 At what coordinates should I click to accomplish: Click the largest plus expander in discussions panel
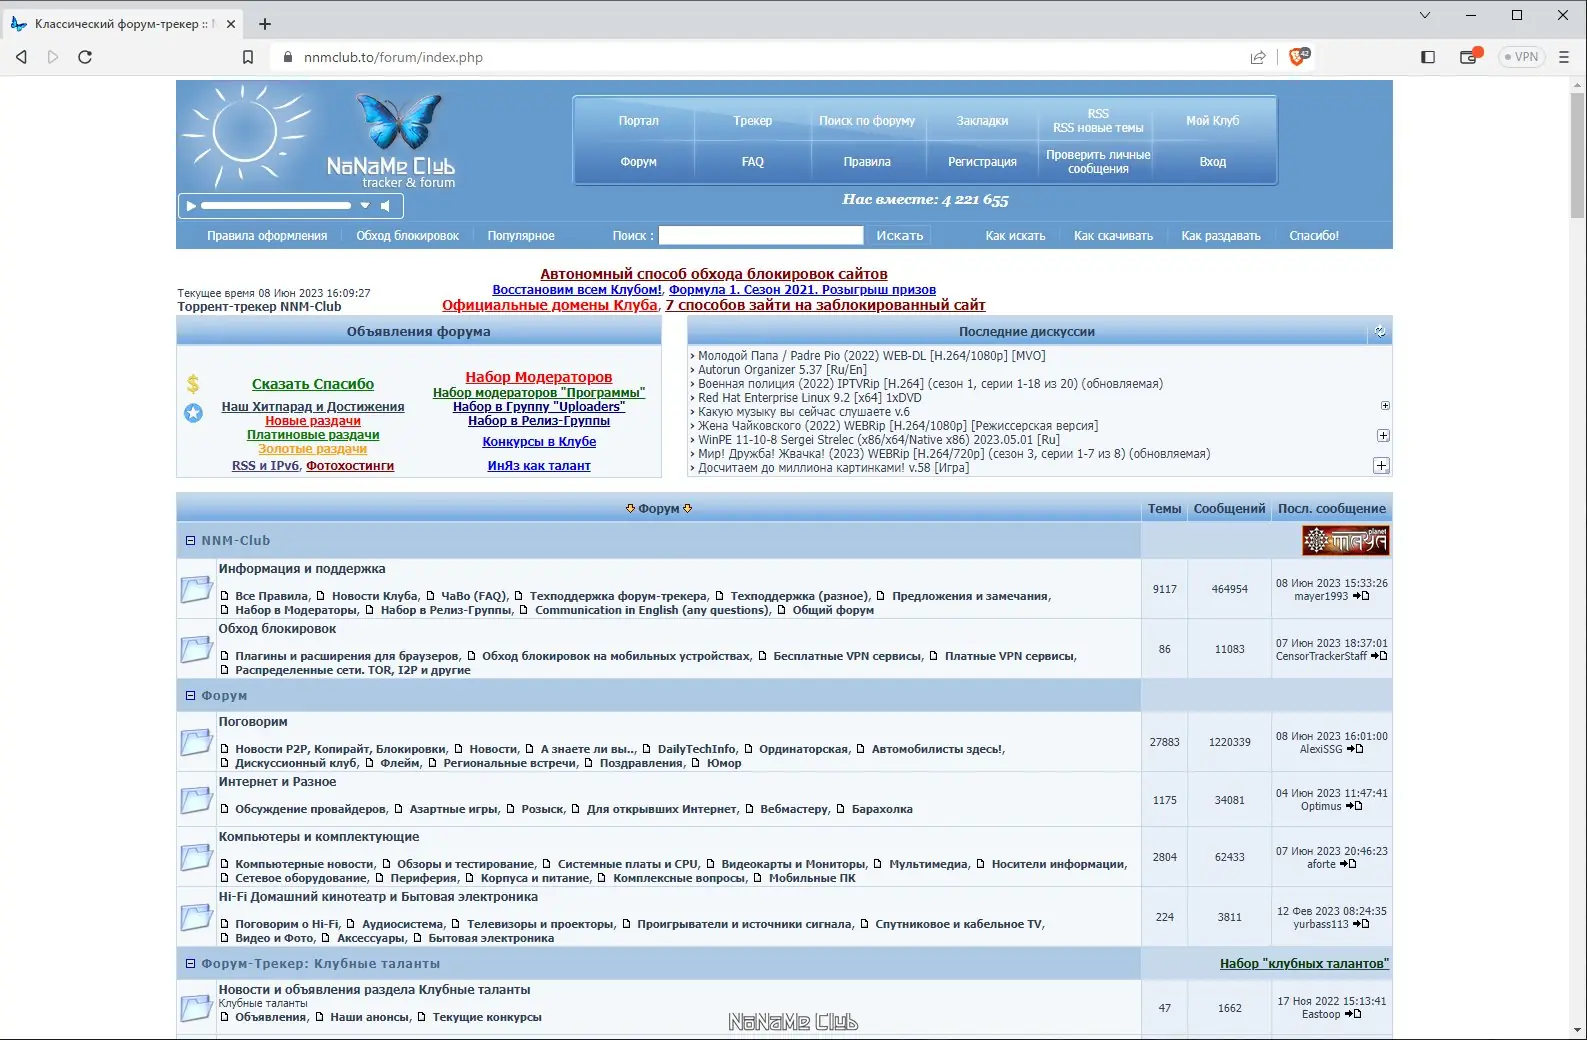click(1381, 465)
